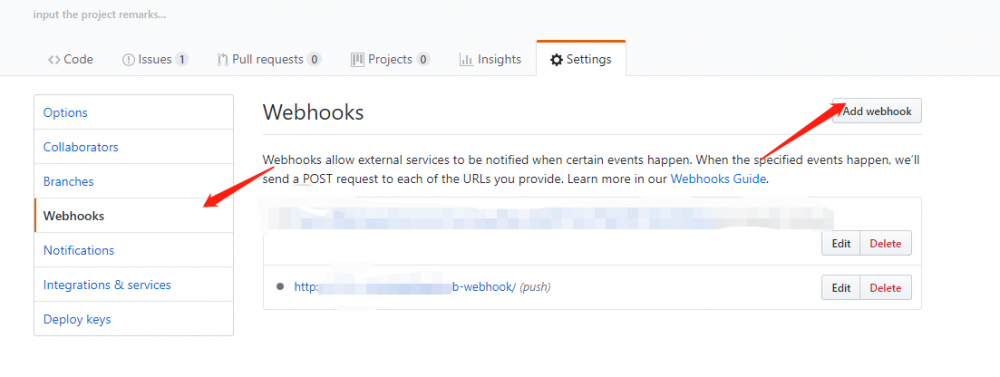The image size is (1000, 377).
Task: Click the b-webhook status dot
Action: (279, 287)
